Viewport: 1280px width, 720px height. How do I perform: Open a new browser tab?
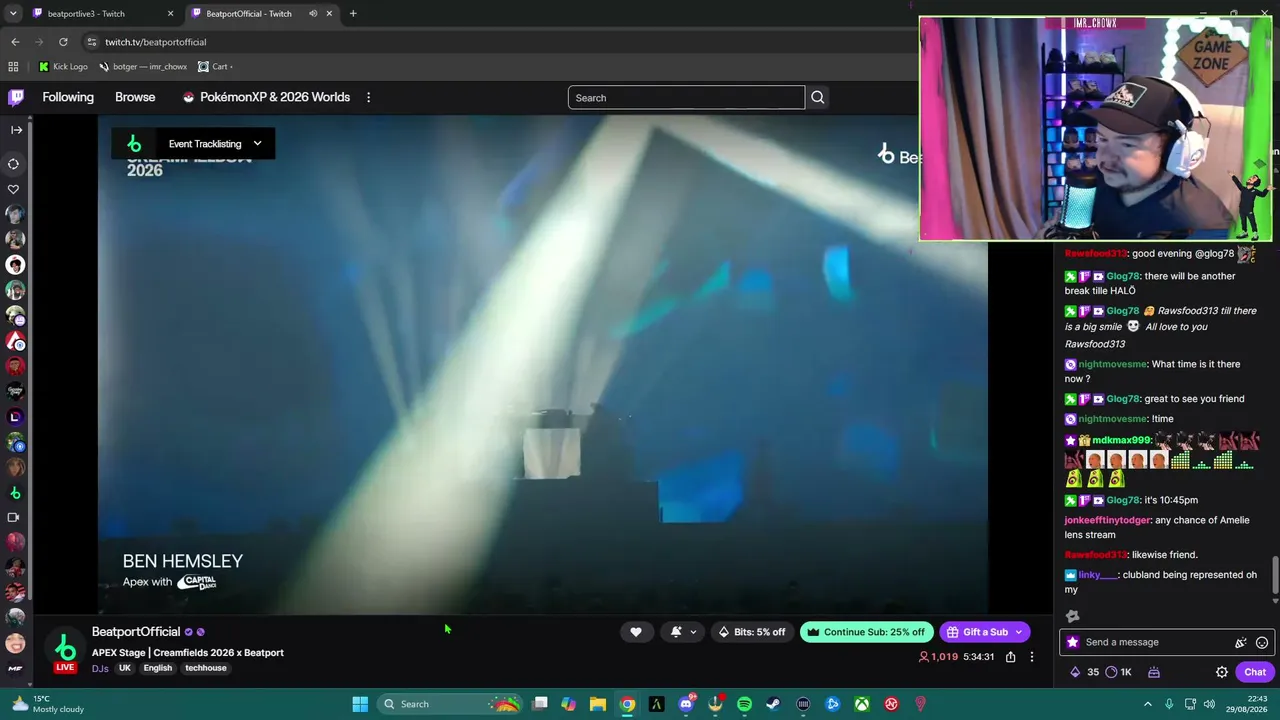point(353,14)
